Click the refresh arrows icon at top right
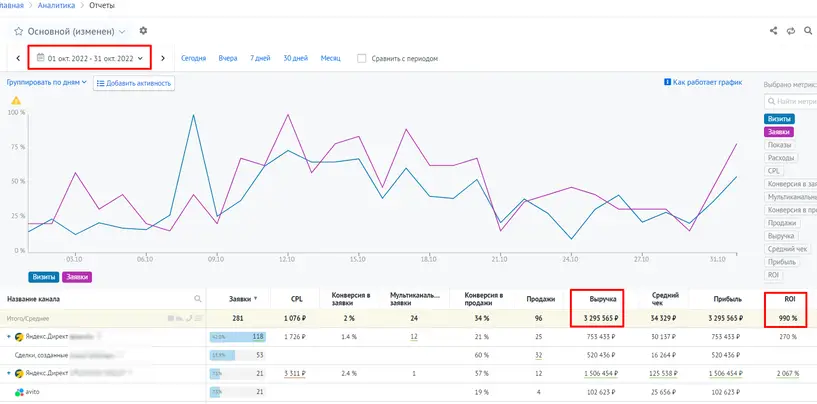 (x=791, y=31)
